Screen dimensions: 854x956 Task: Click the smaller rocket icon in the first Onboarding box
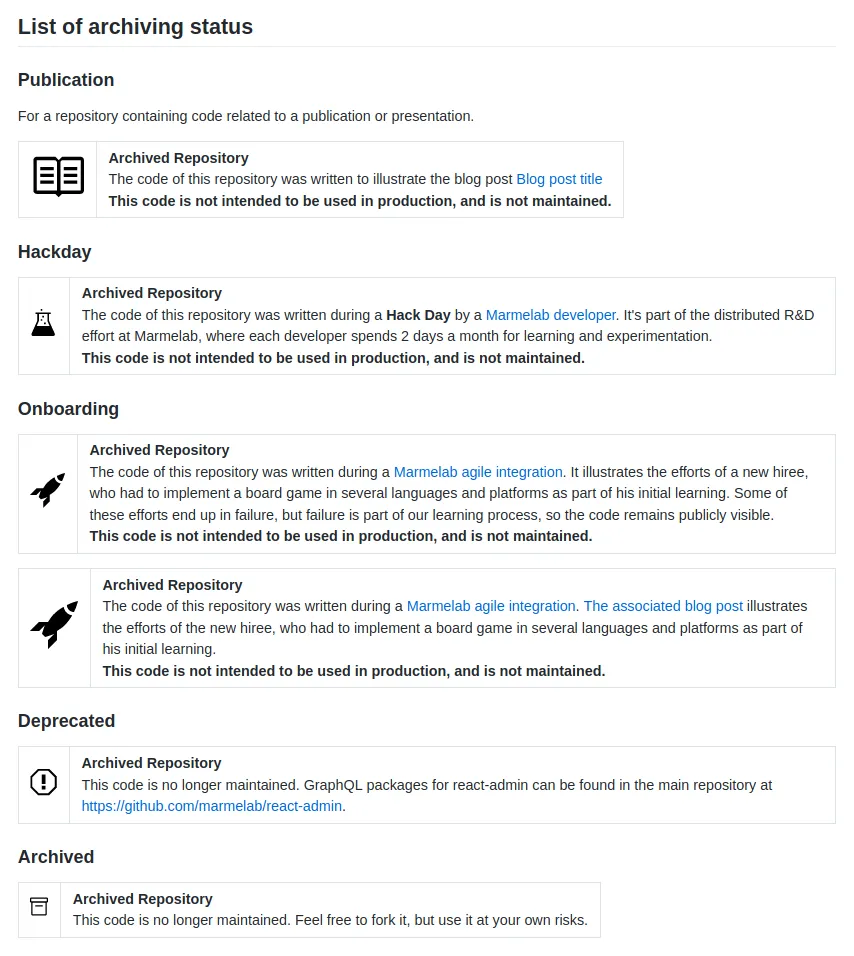point(47,490)
